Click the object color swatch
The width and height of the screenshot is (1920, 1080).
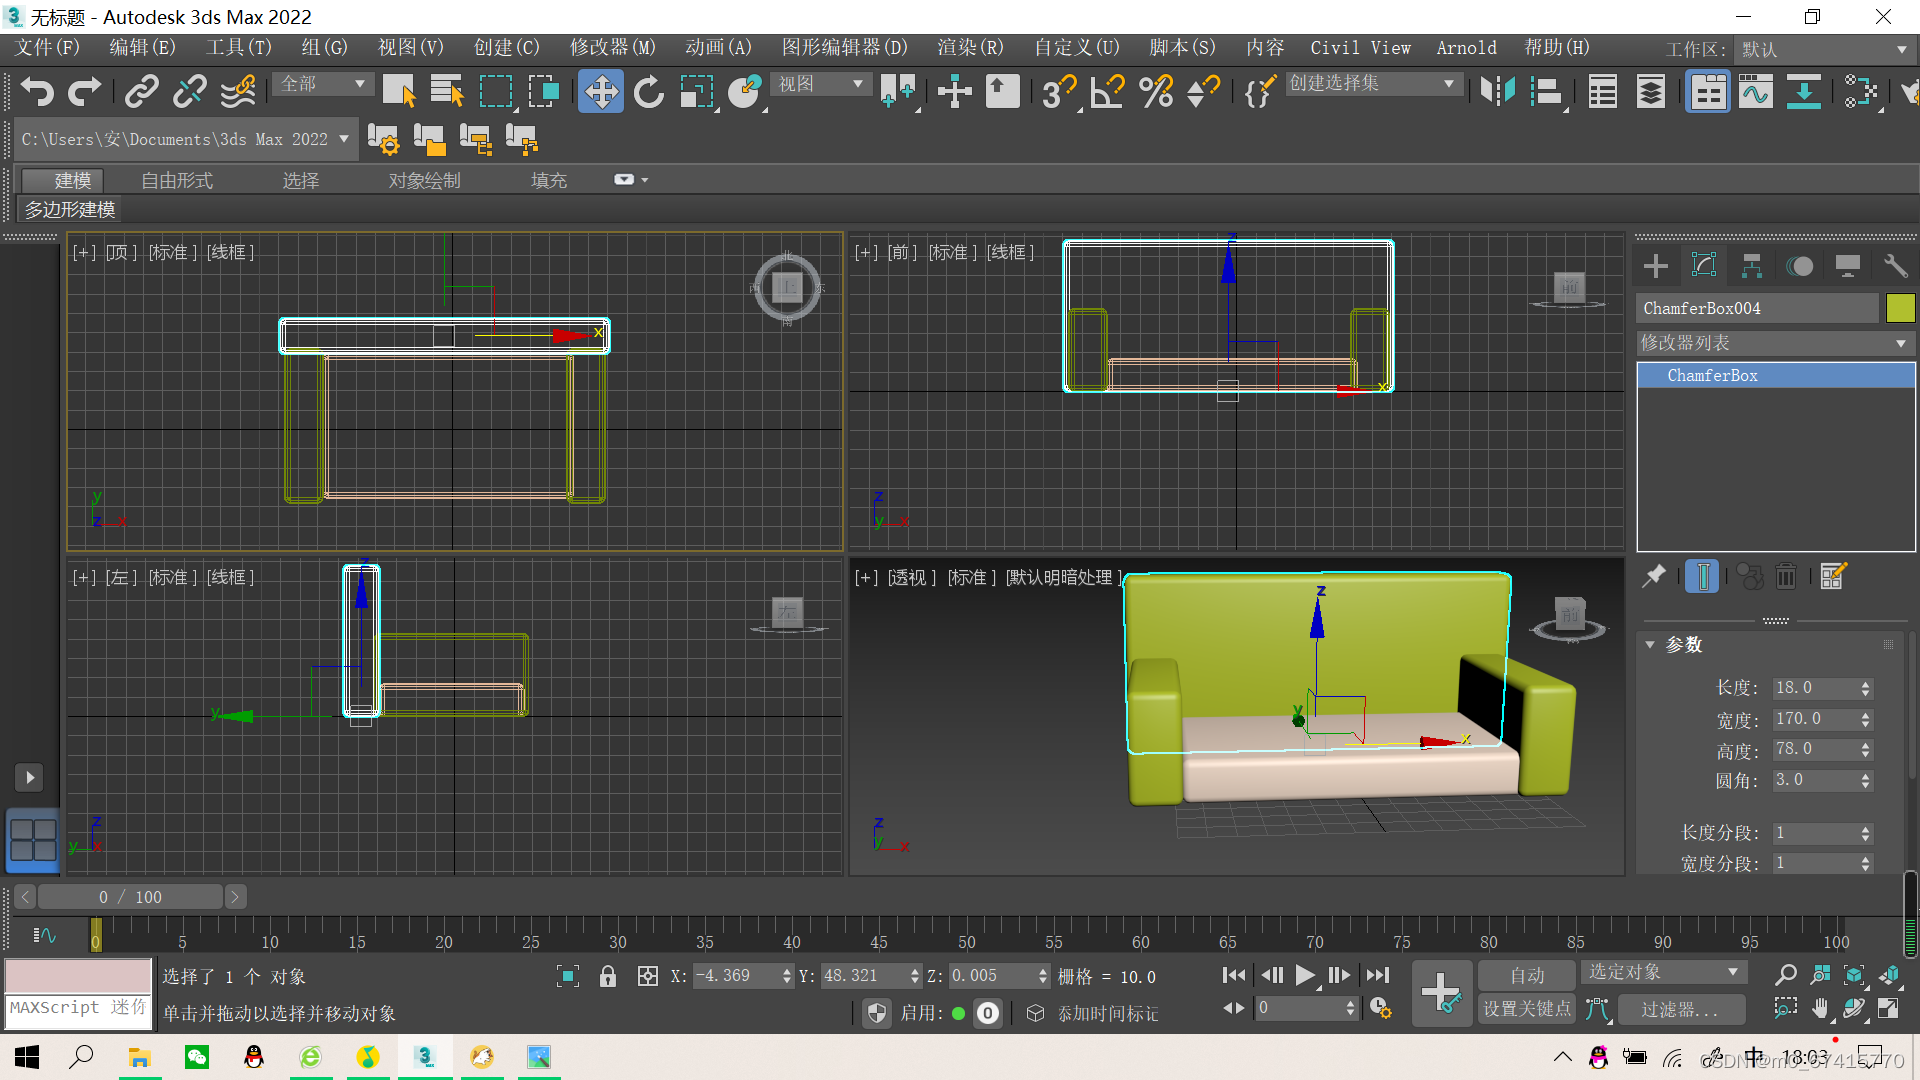(x=1899, y=308)
